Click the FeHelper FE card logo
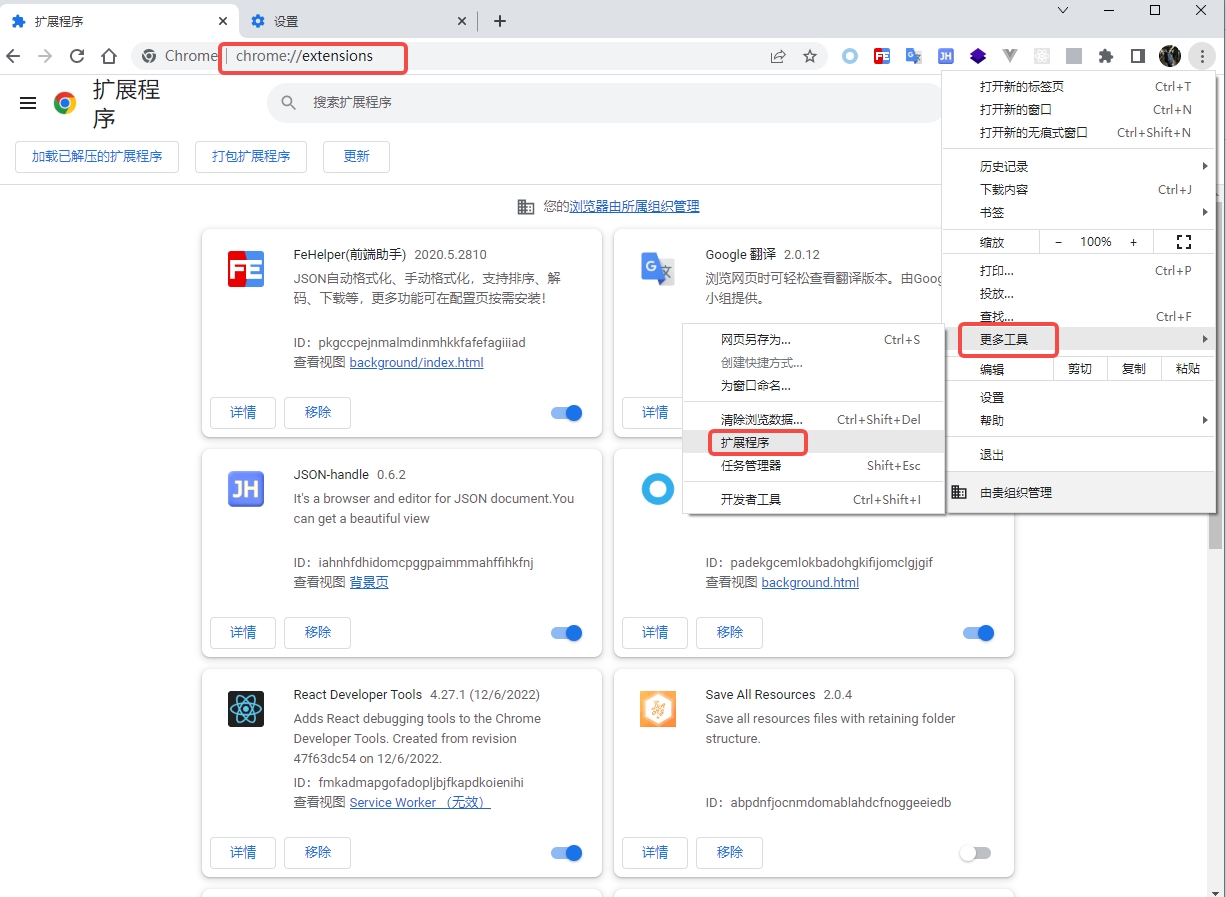 tap(246, 269)
